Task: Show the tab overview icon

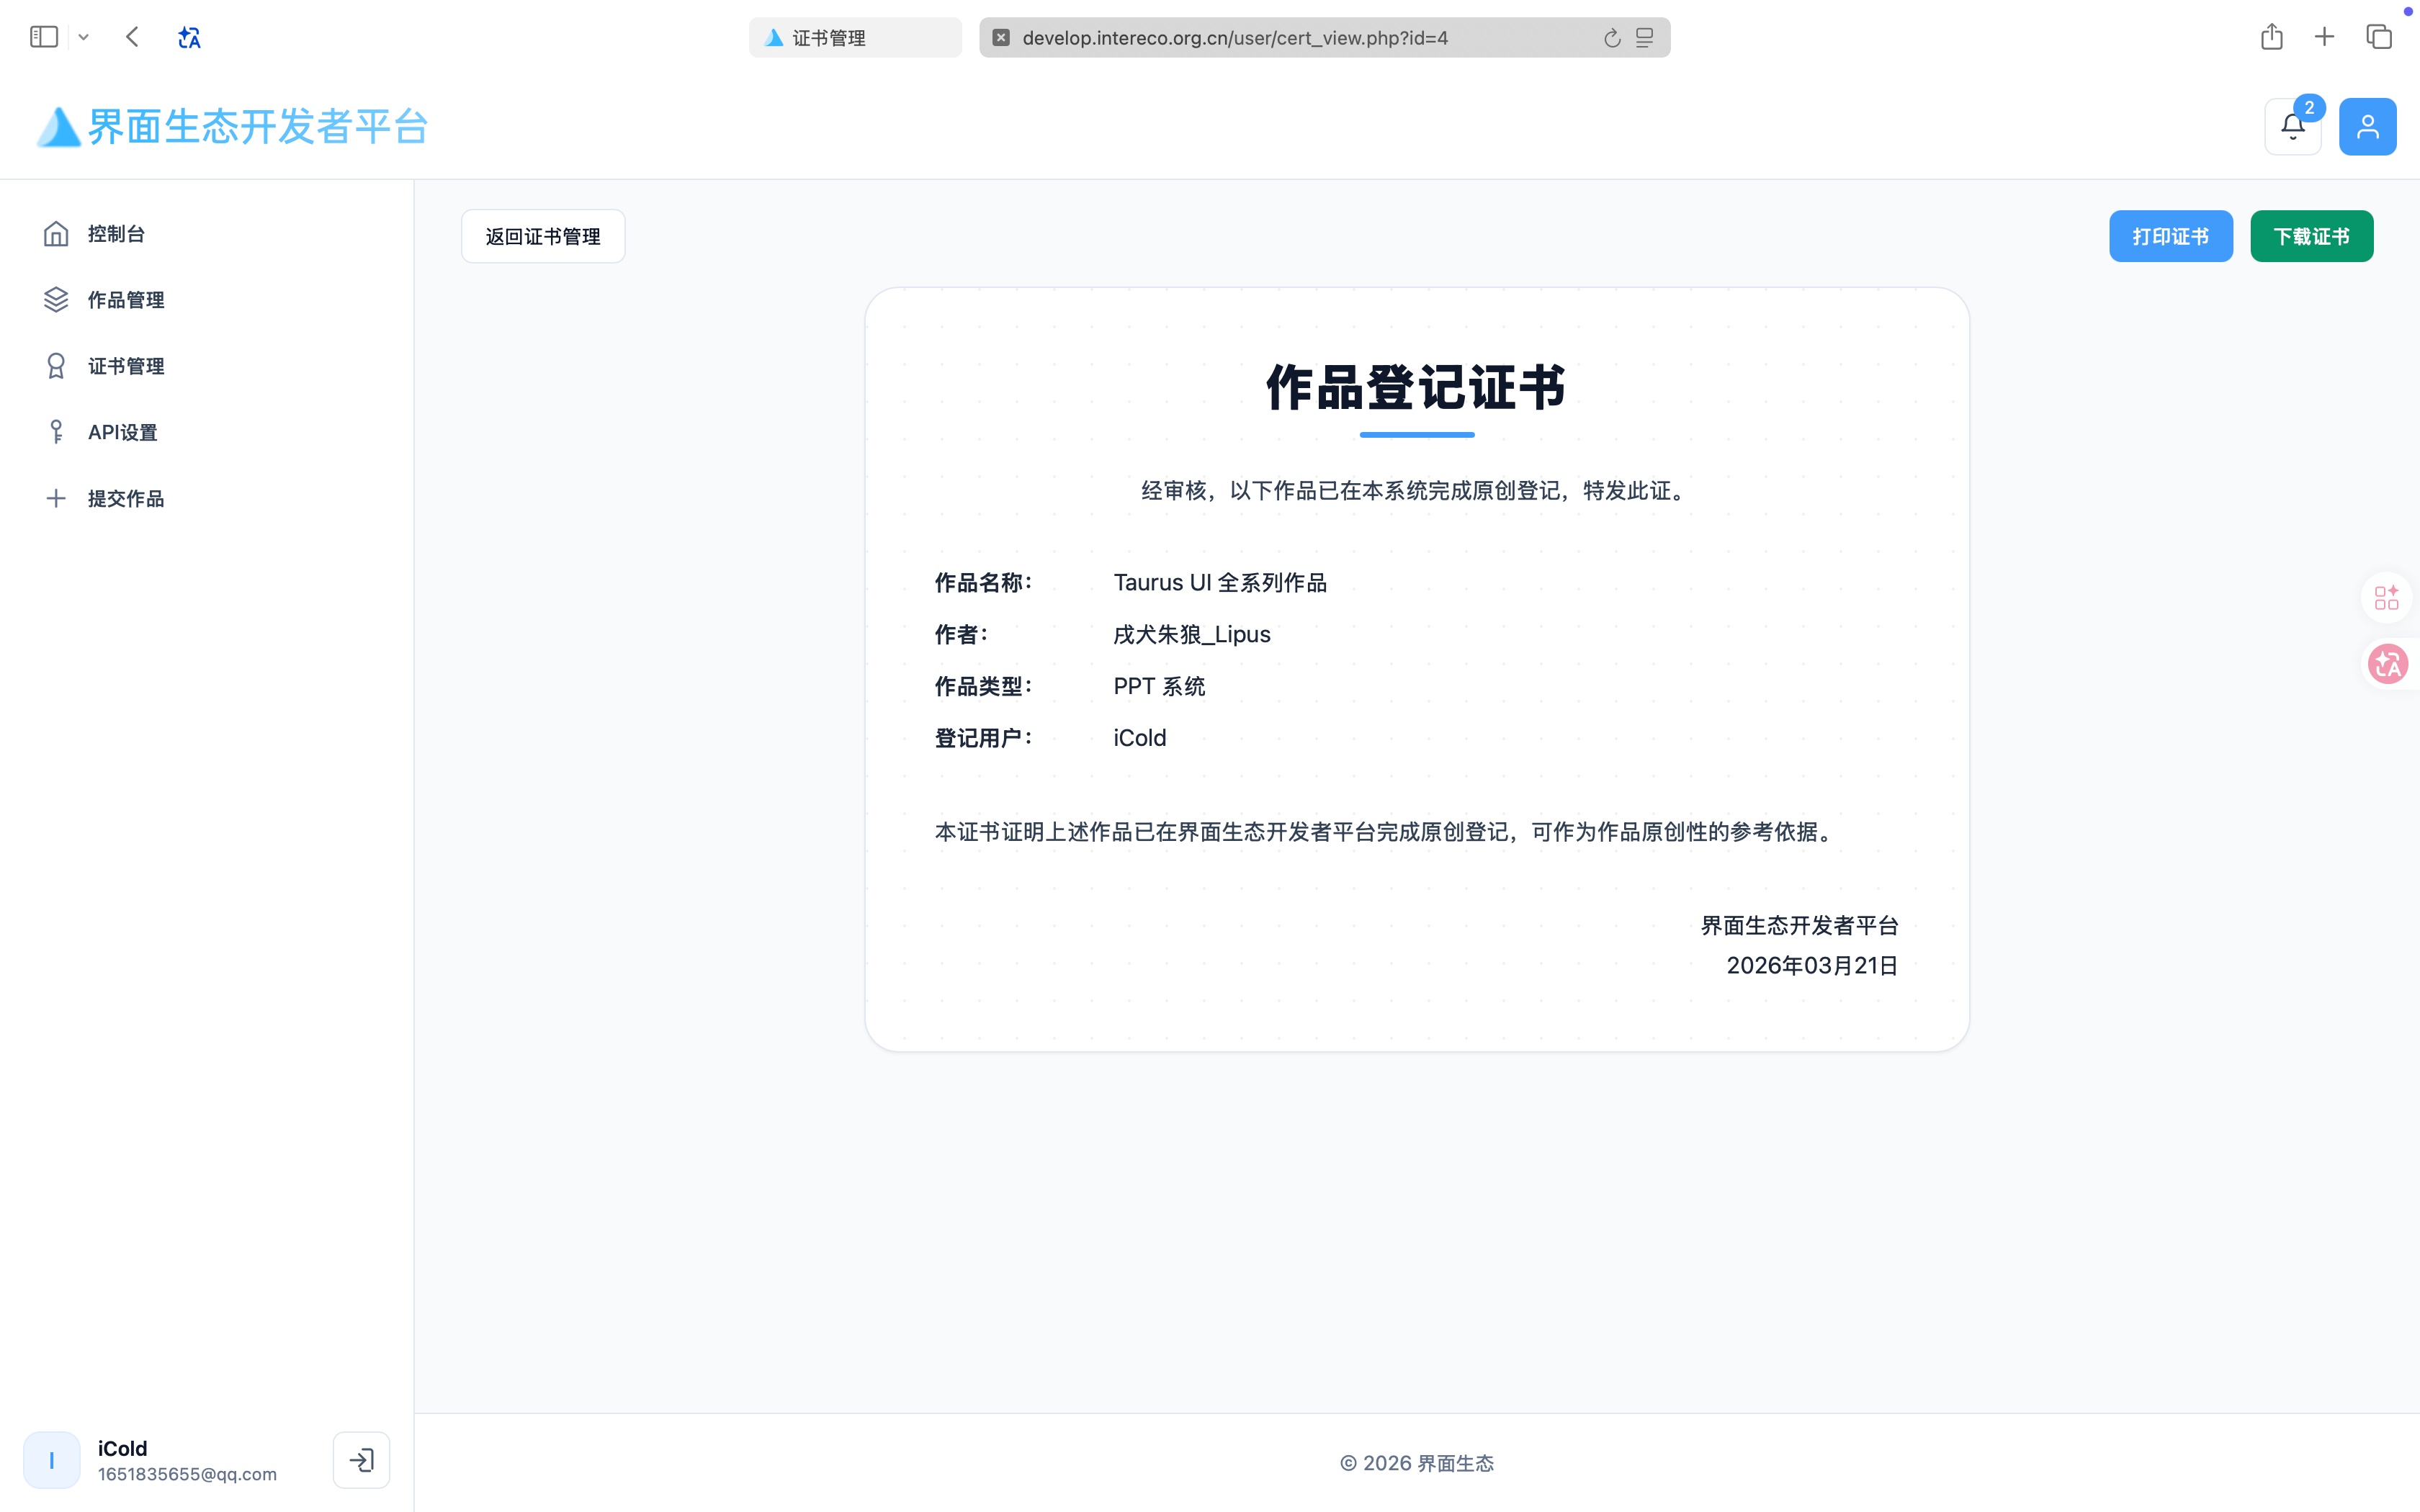Action: click(x=2379, y=37)
